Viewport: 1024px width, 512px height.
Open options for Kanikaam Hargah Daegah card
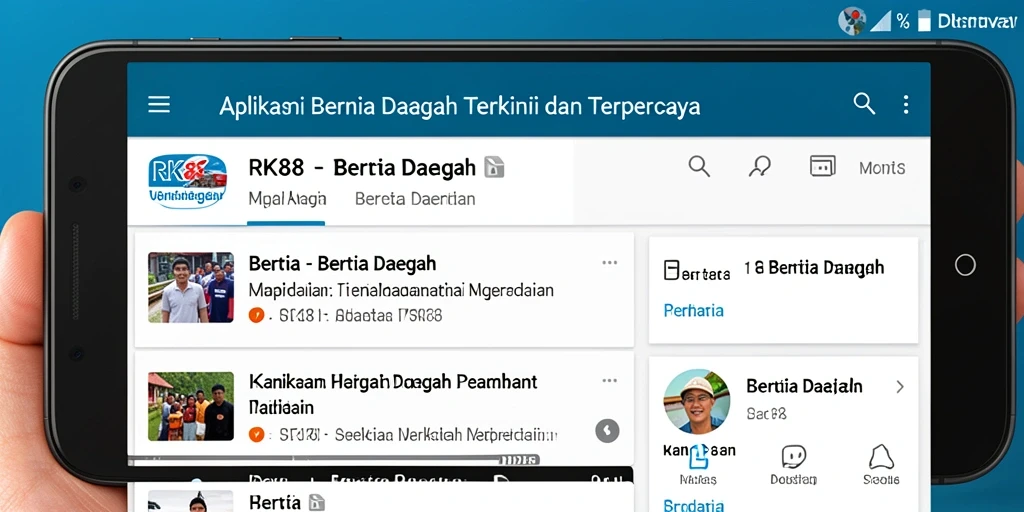pyautogui.click(x=609, y=381)
